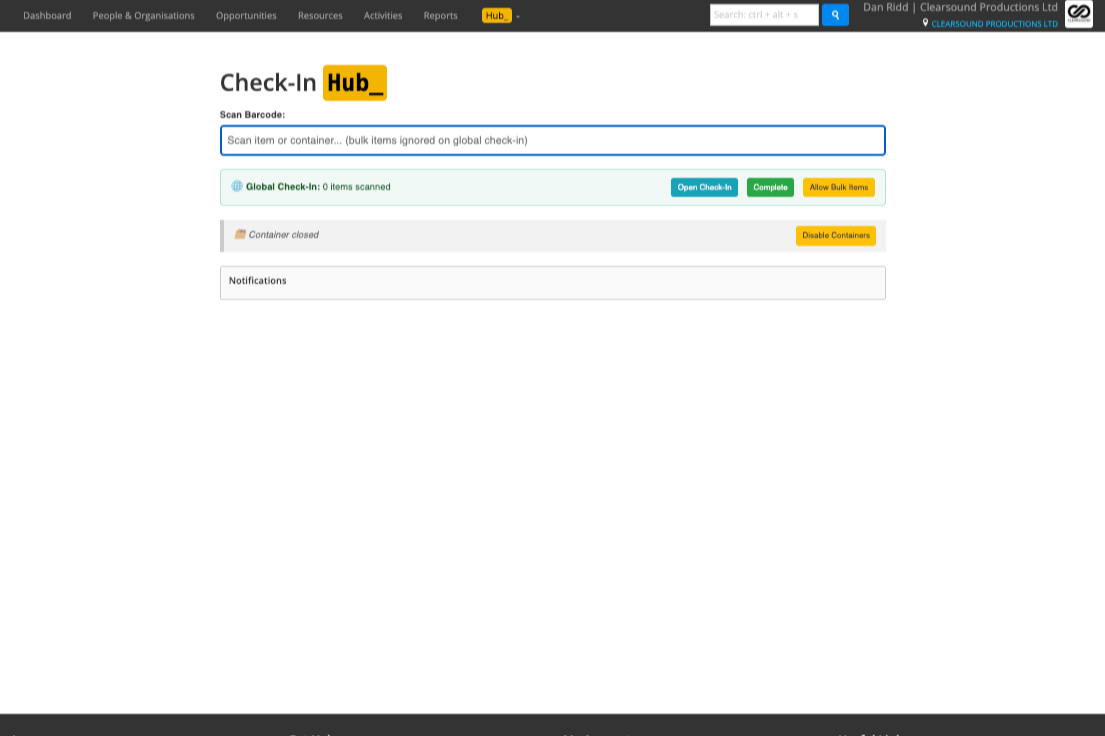The height and width of the screenshot is (736, 1105).
Task: Click the top search box
Action: tap(764, 14)
